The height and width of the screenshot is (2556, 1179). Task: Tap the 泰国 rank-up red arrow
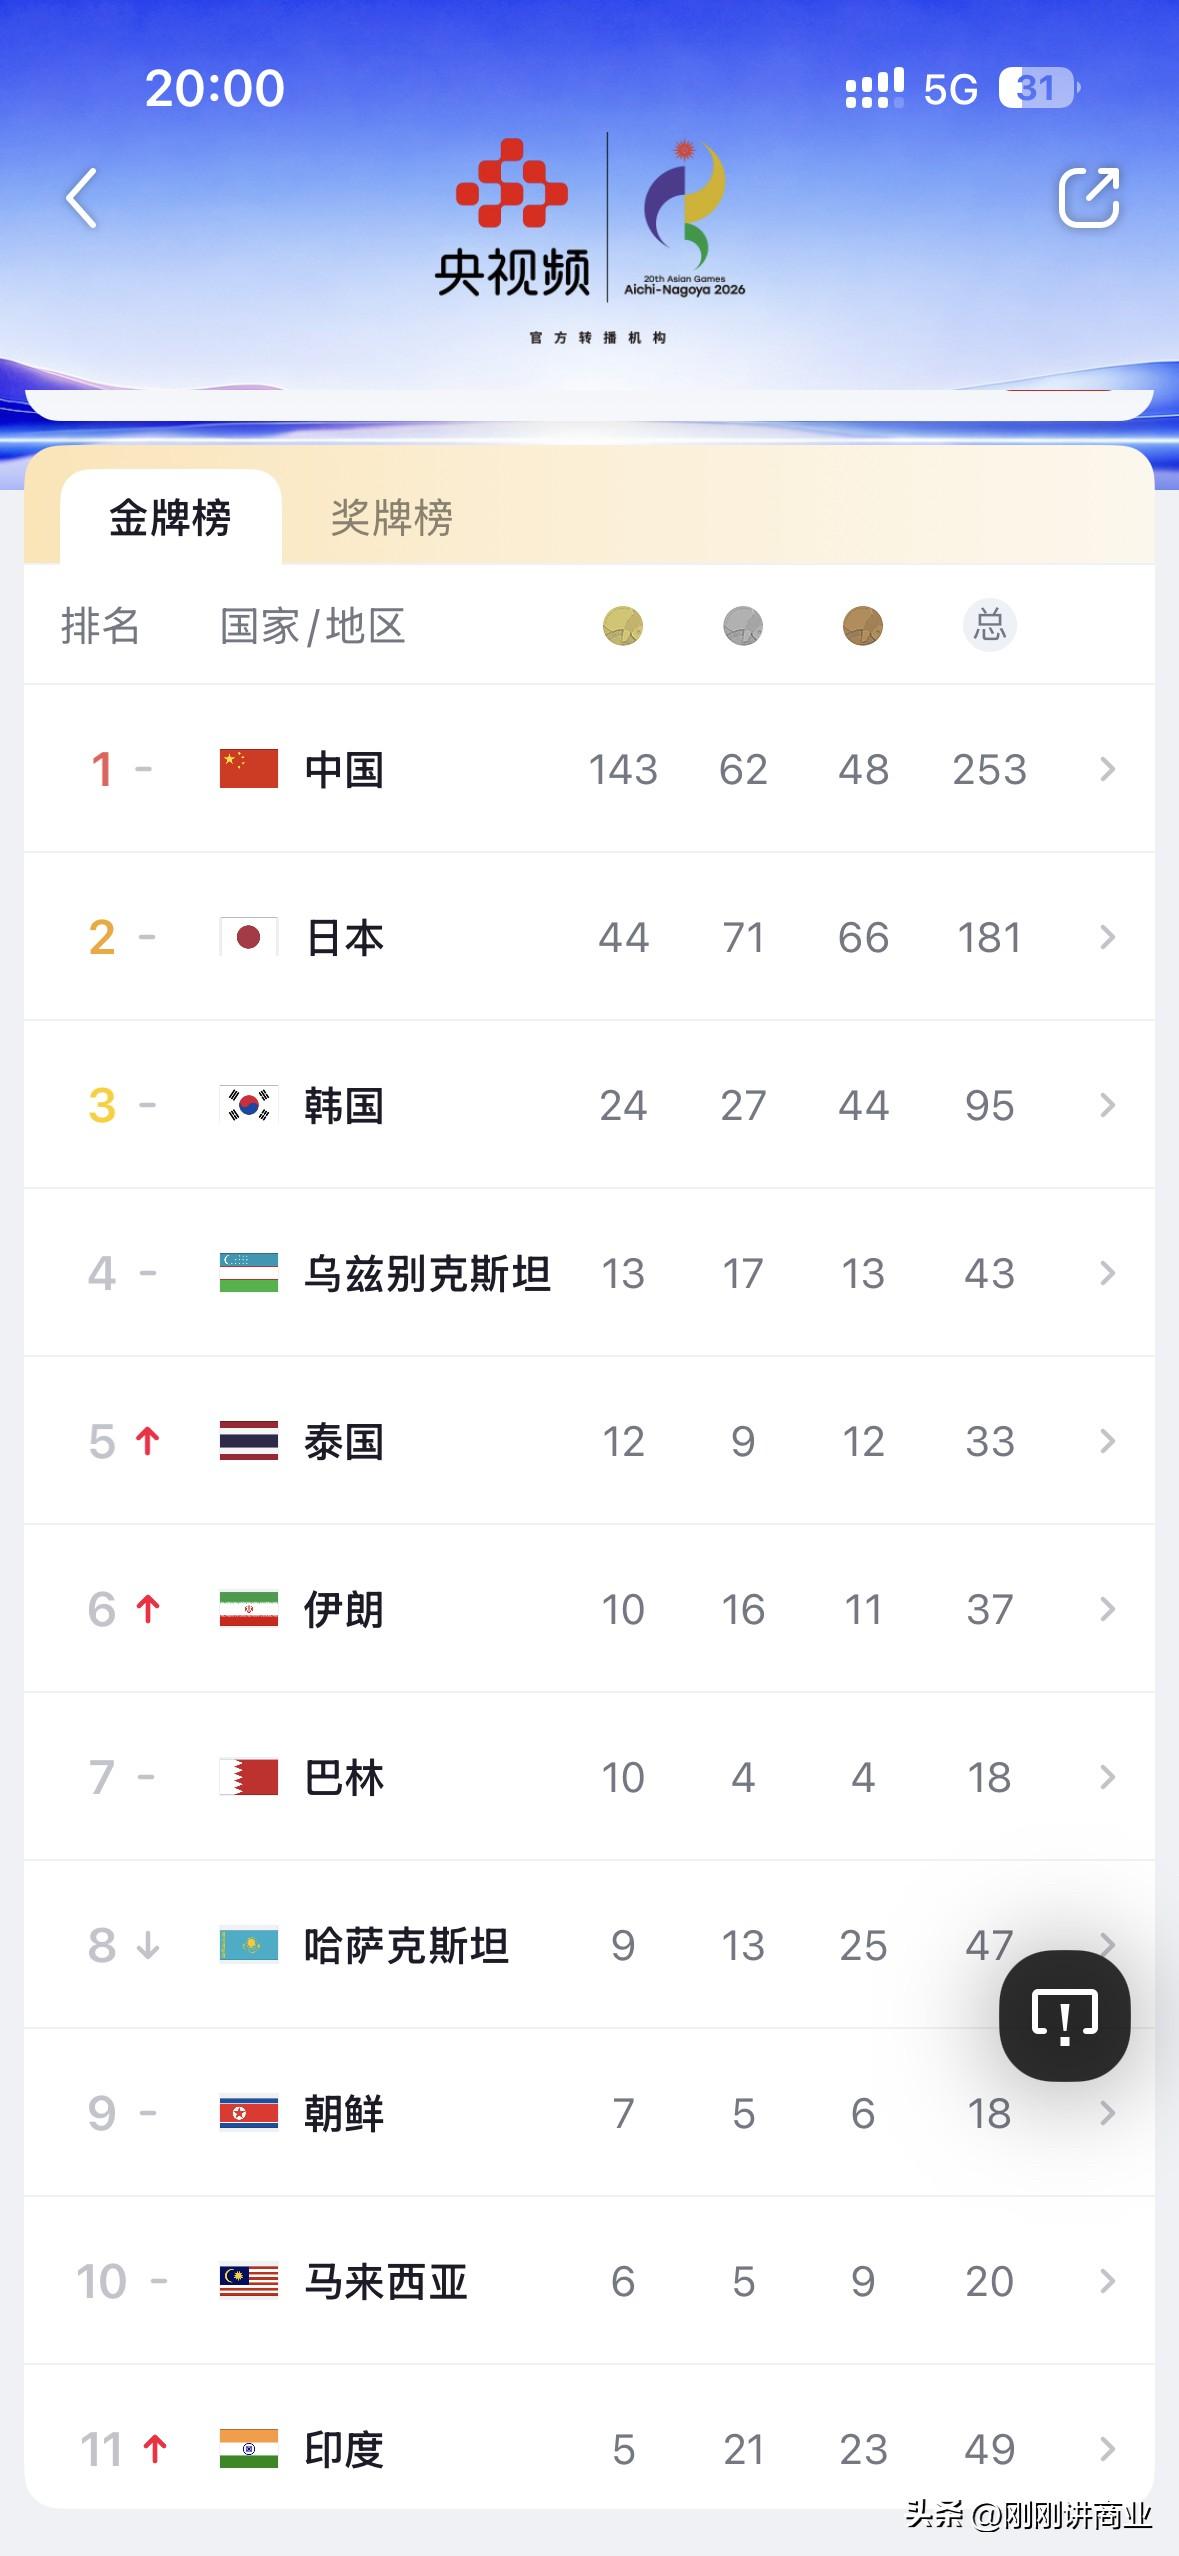pyautogui.click(x=148, y=1441)
